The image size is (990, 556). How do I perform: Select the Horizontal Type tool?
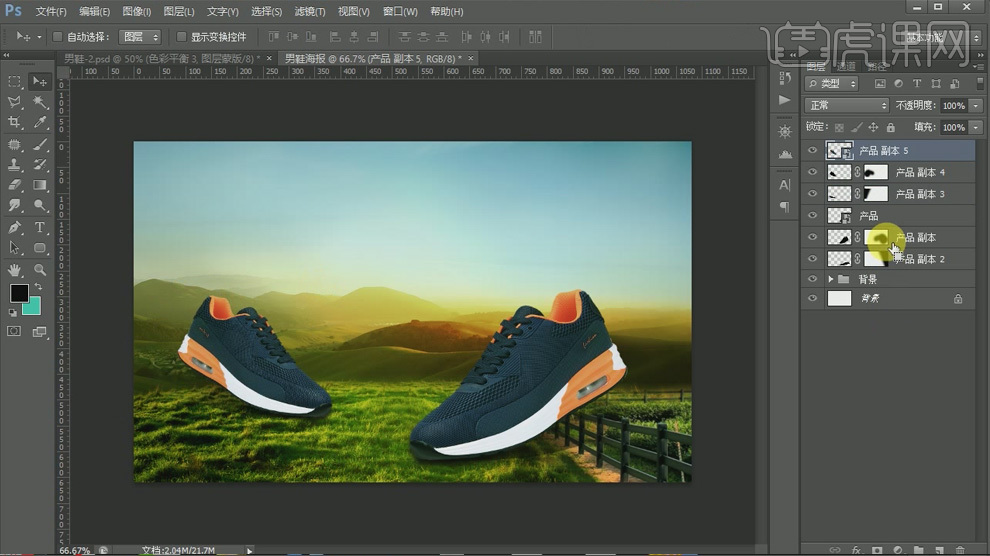click(41, 228)
